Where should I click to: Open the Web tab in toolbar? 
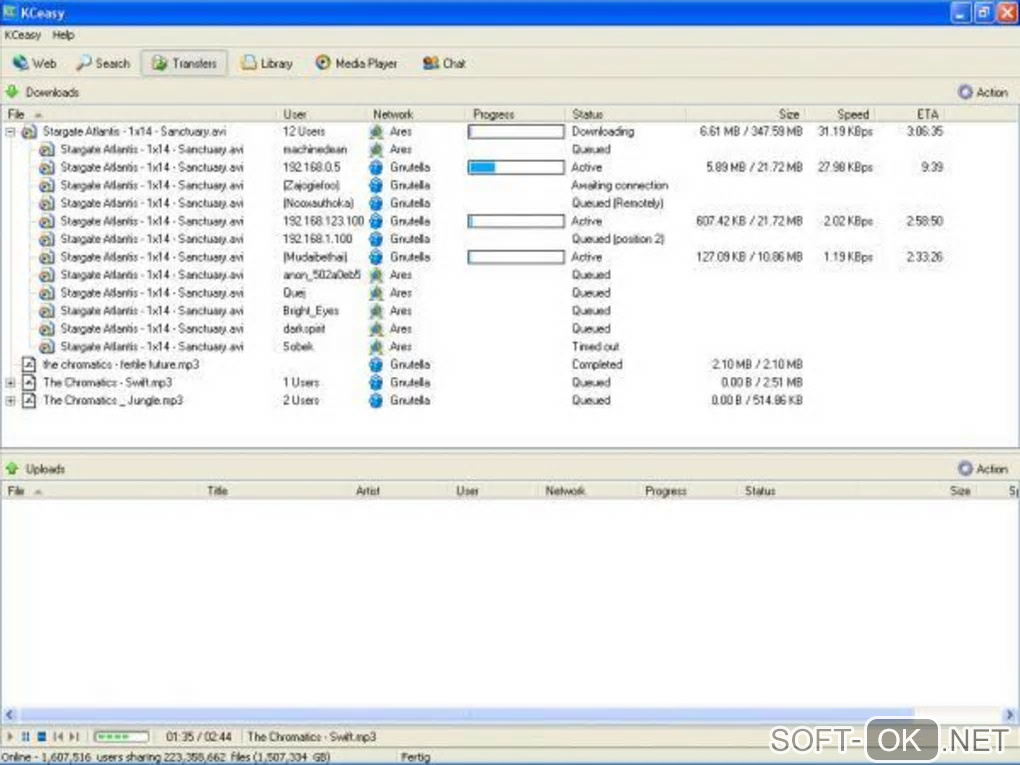point(34,63)
